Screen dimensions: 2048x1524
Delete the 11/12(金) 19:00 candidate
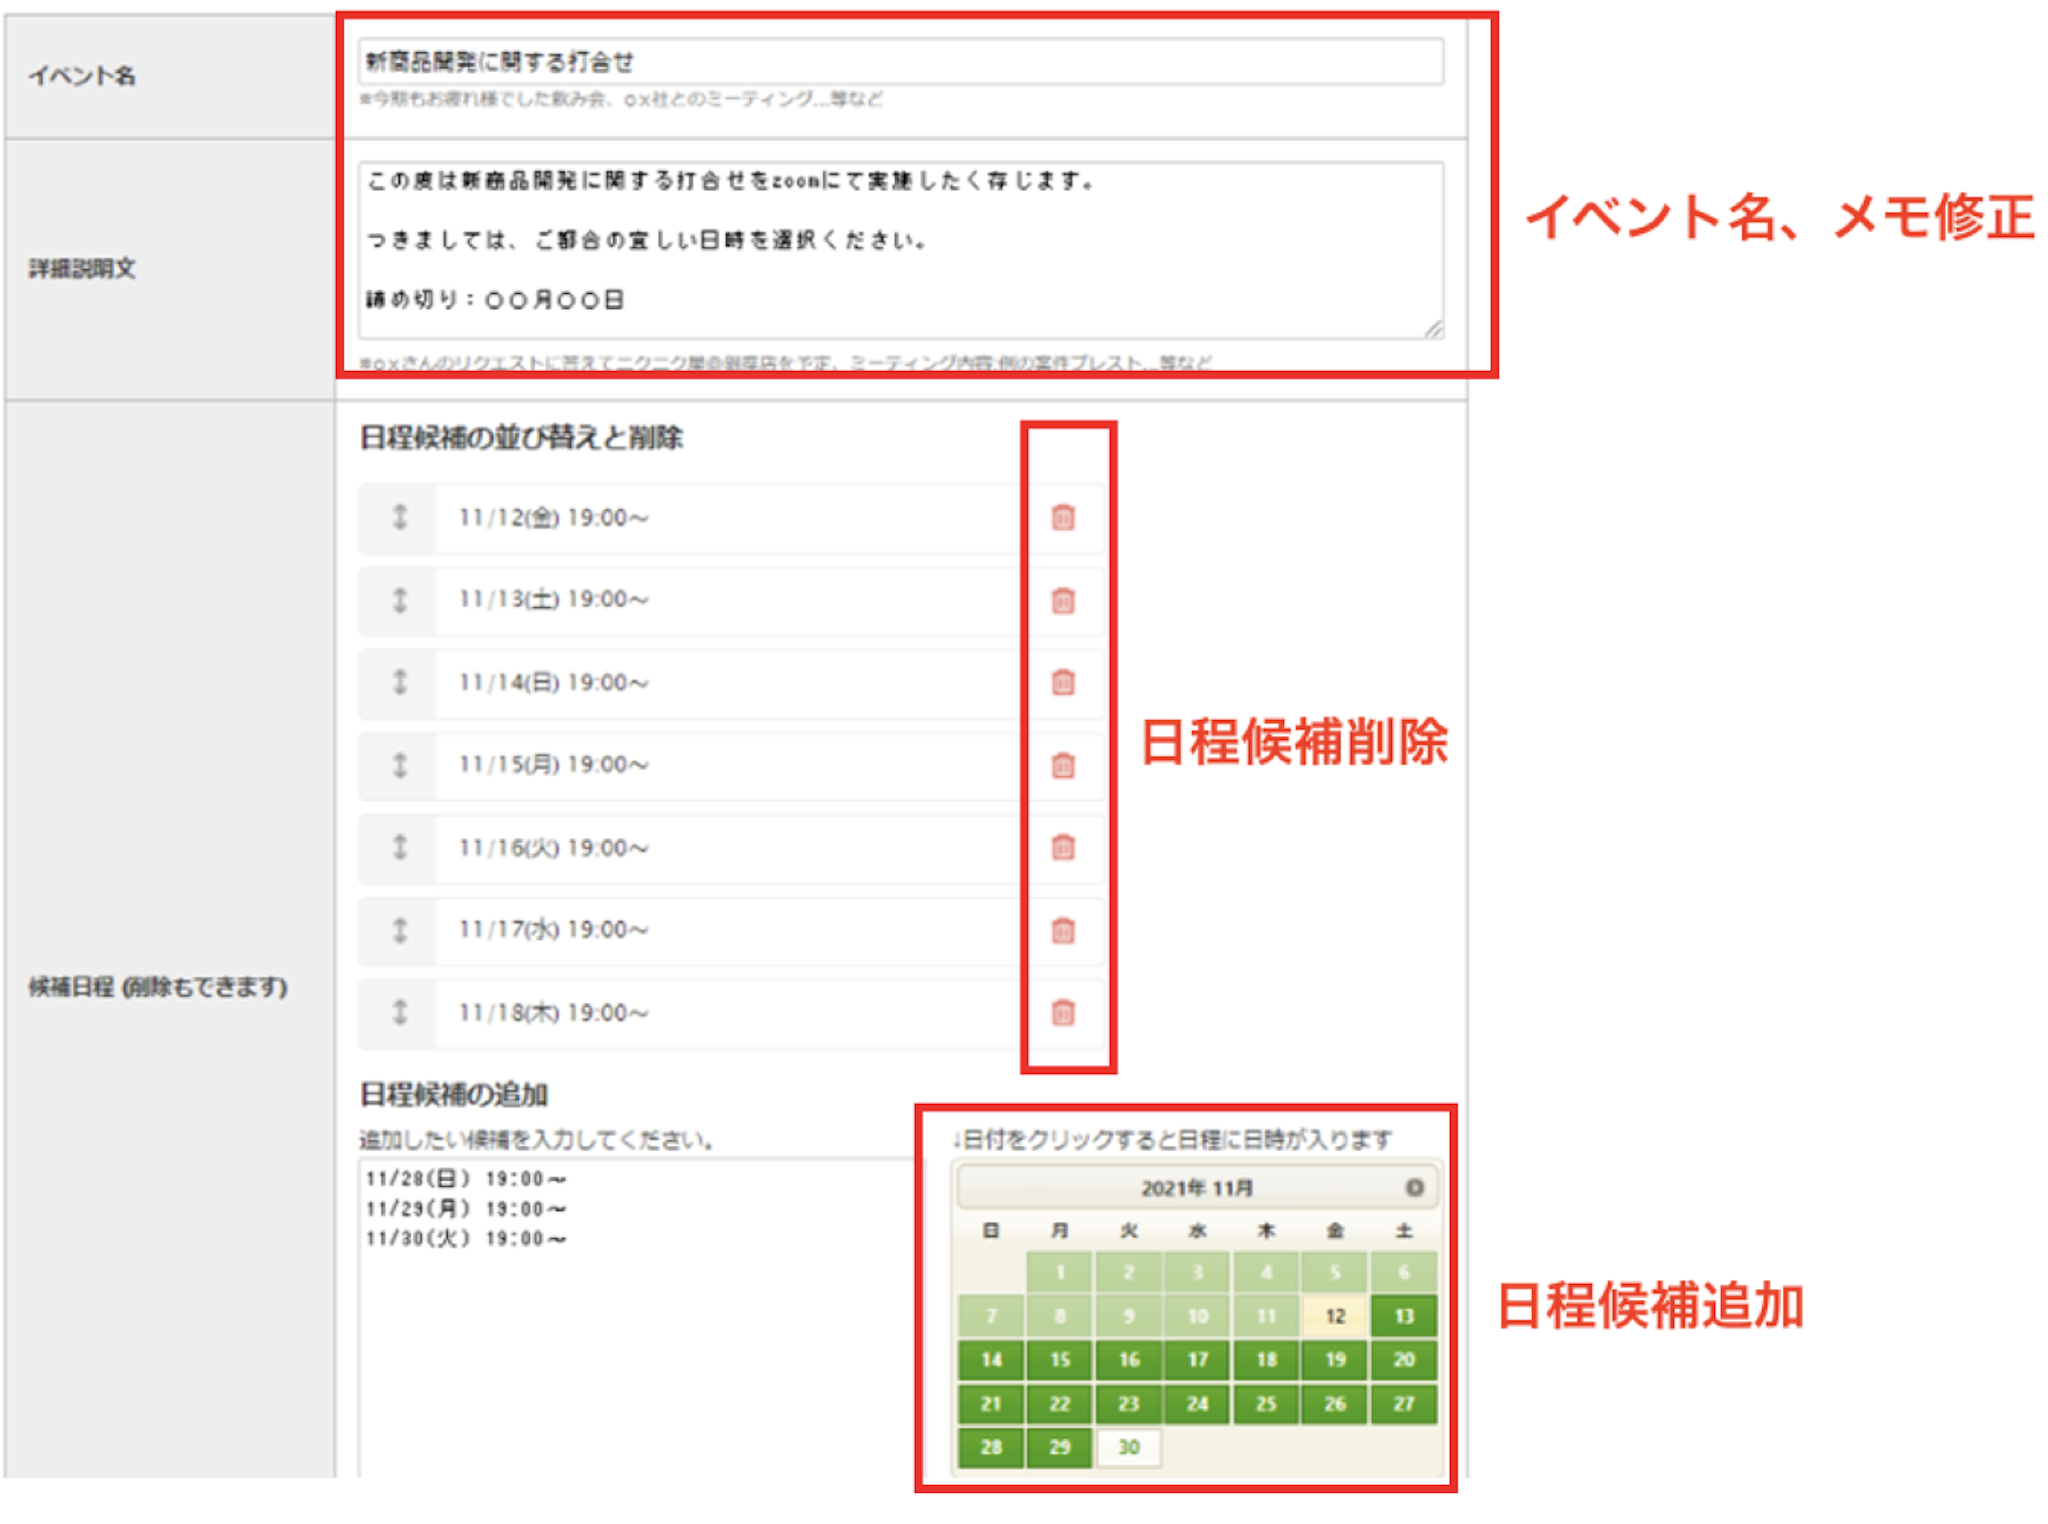click(x=1062, y=518)
